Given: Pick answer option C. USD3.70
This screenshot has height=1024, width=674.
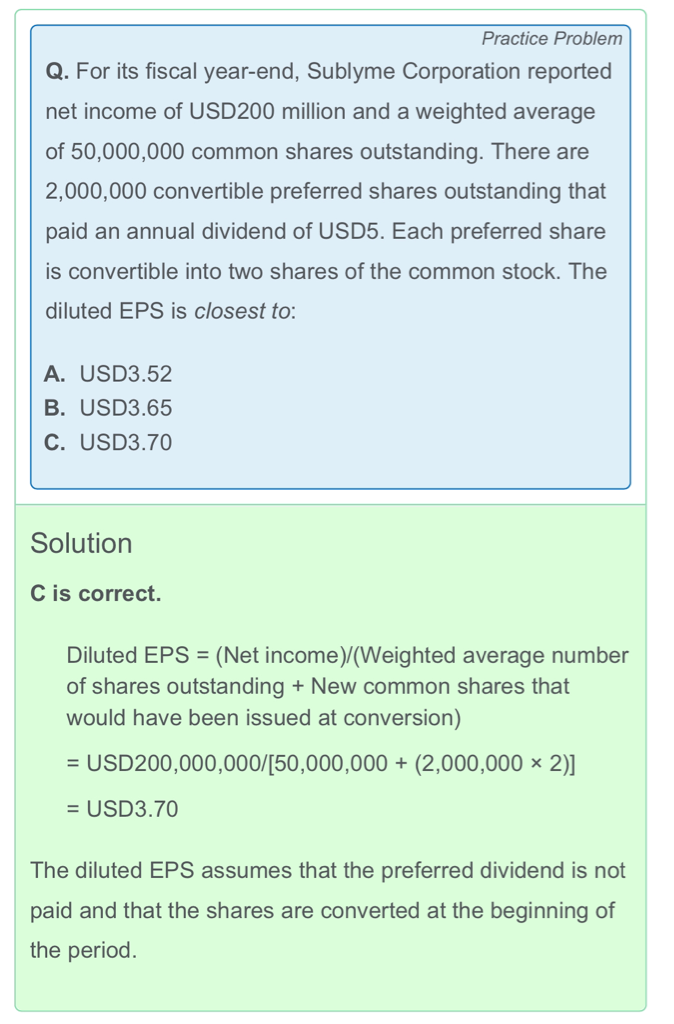Looking at the screenshot, I should pyautogui.click(x=109, y=443).
